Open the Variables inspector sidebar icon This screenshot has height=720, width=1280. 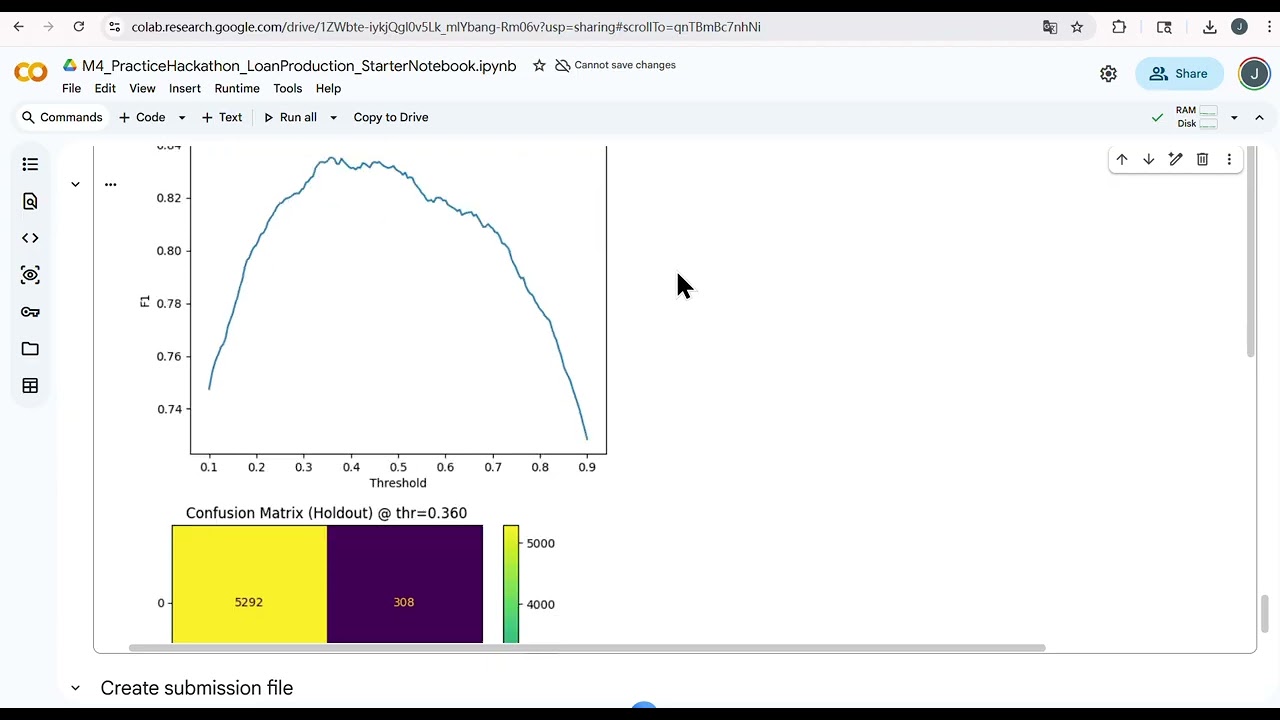coord(30,275)
